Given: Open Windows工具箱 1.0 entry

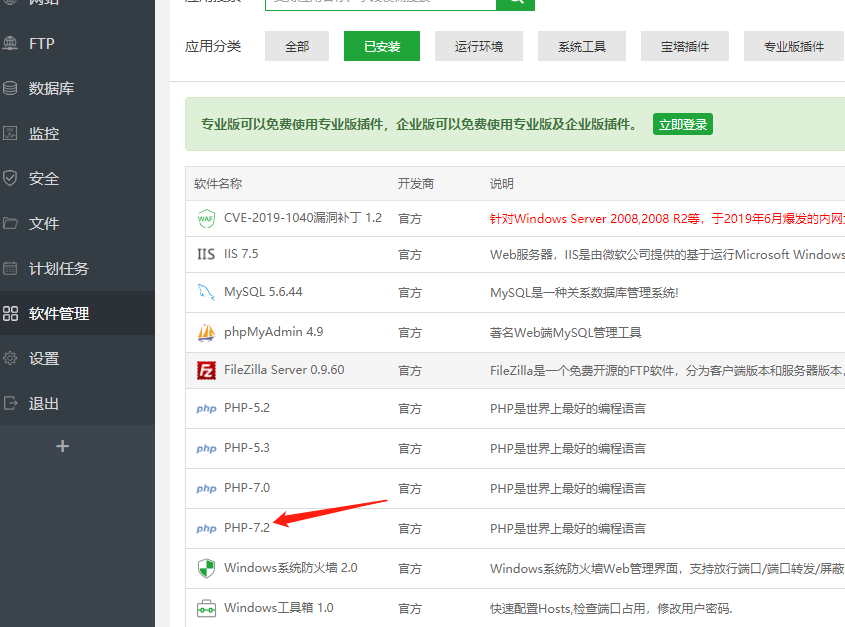Looking at the screenshot, I should [279, 608].
